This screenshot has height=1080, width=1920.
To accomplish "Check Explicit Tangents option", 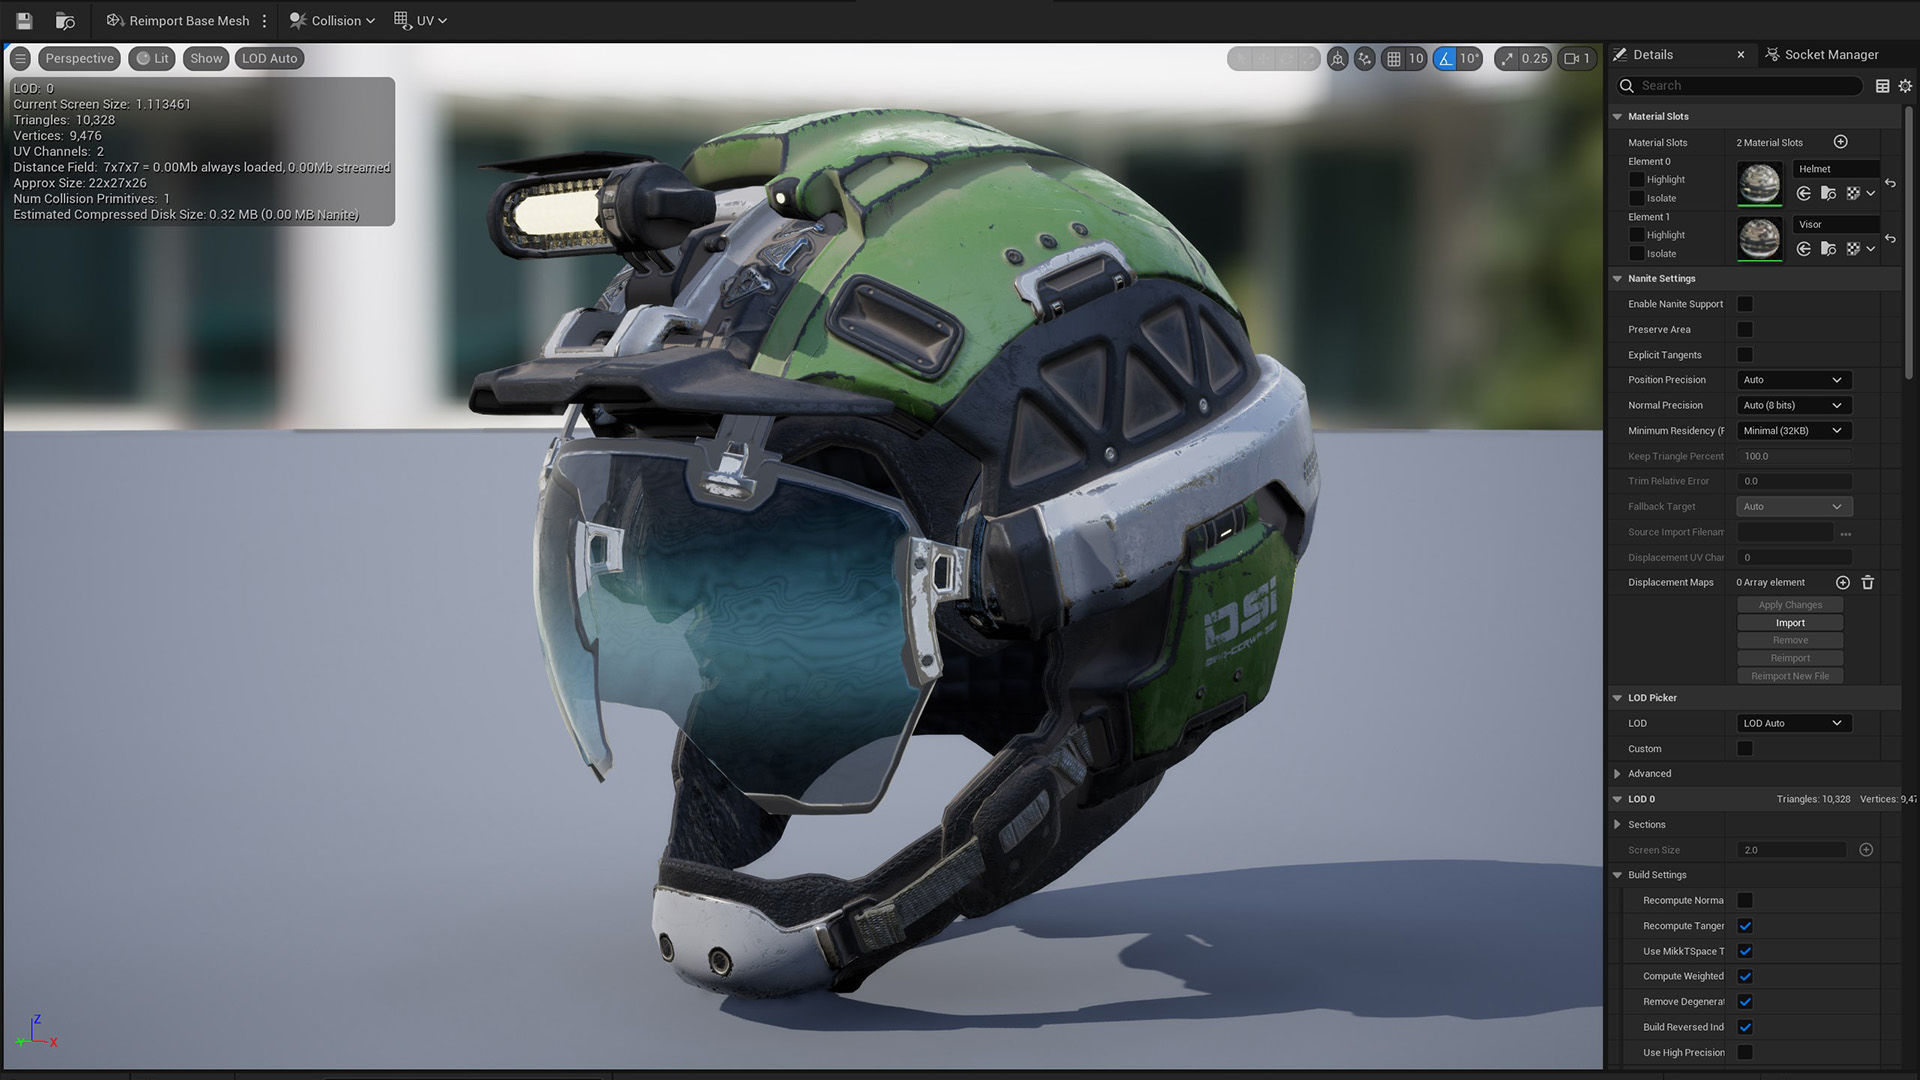I will point(1745,355).
